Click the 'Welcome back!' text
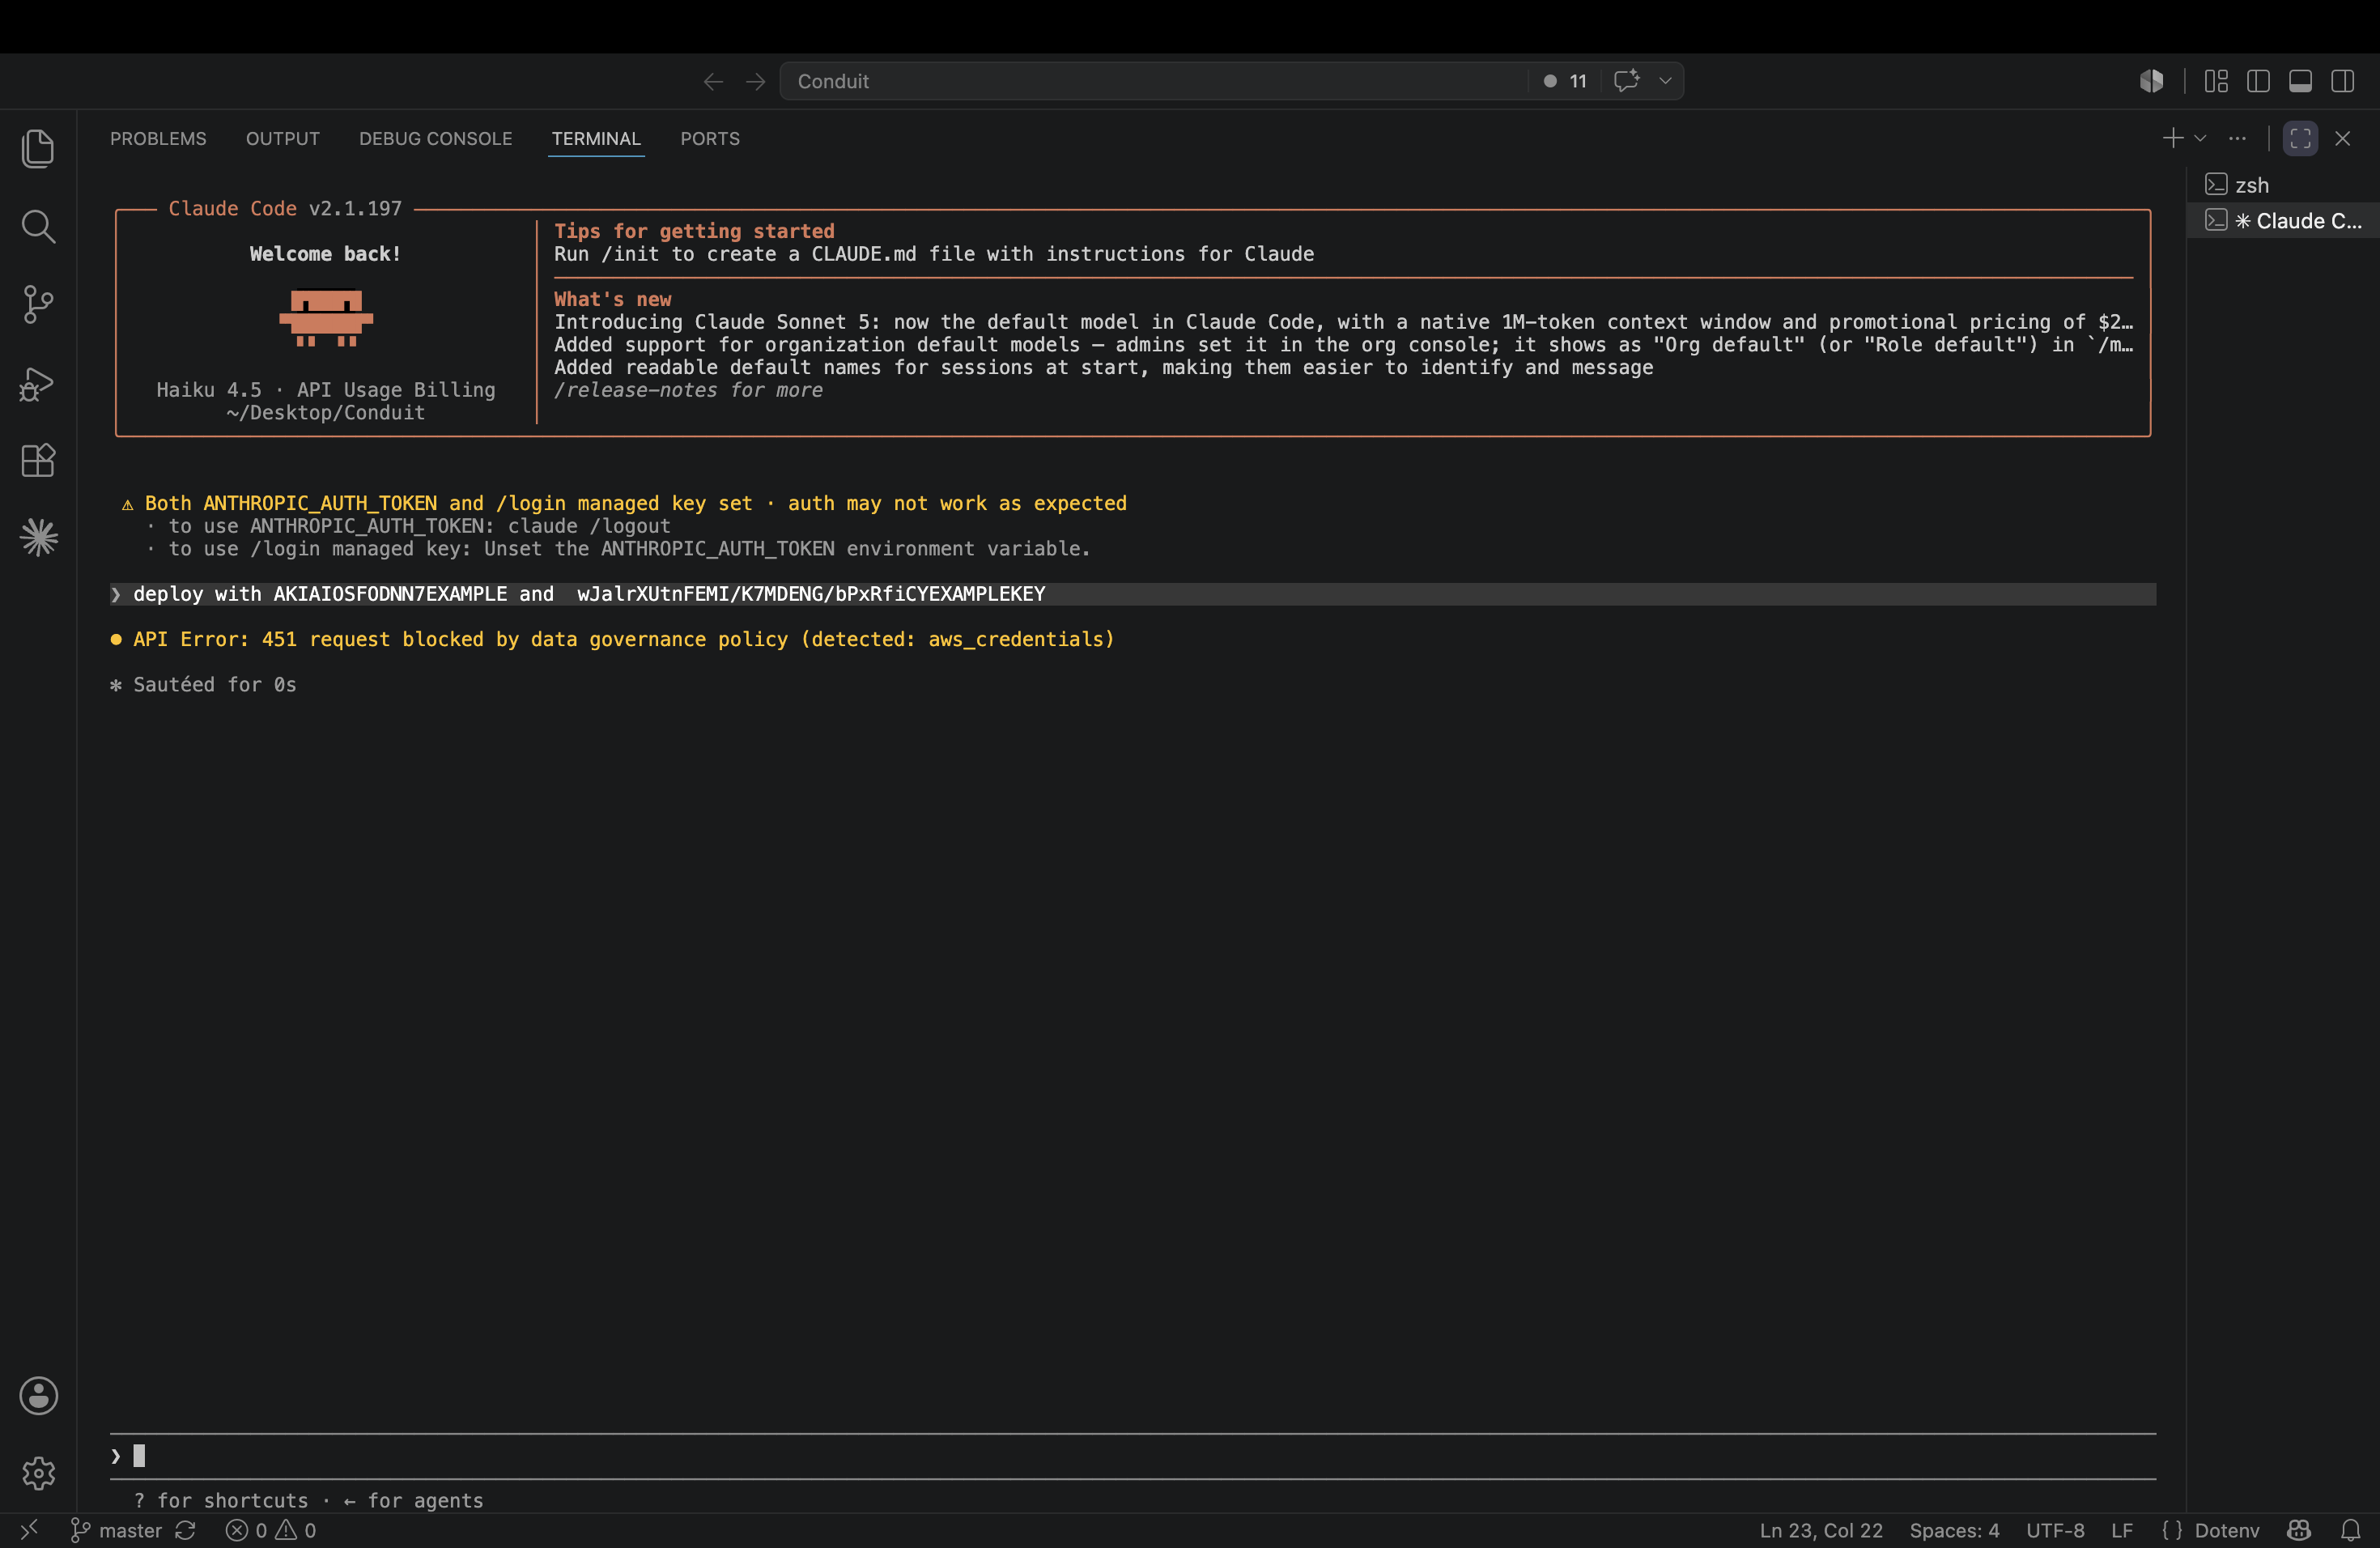Image resolution: width=2380 pixels, height=1548 pixels. coord(325,254)
